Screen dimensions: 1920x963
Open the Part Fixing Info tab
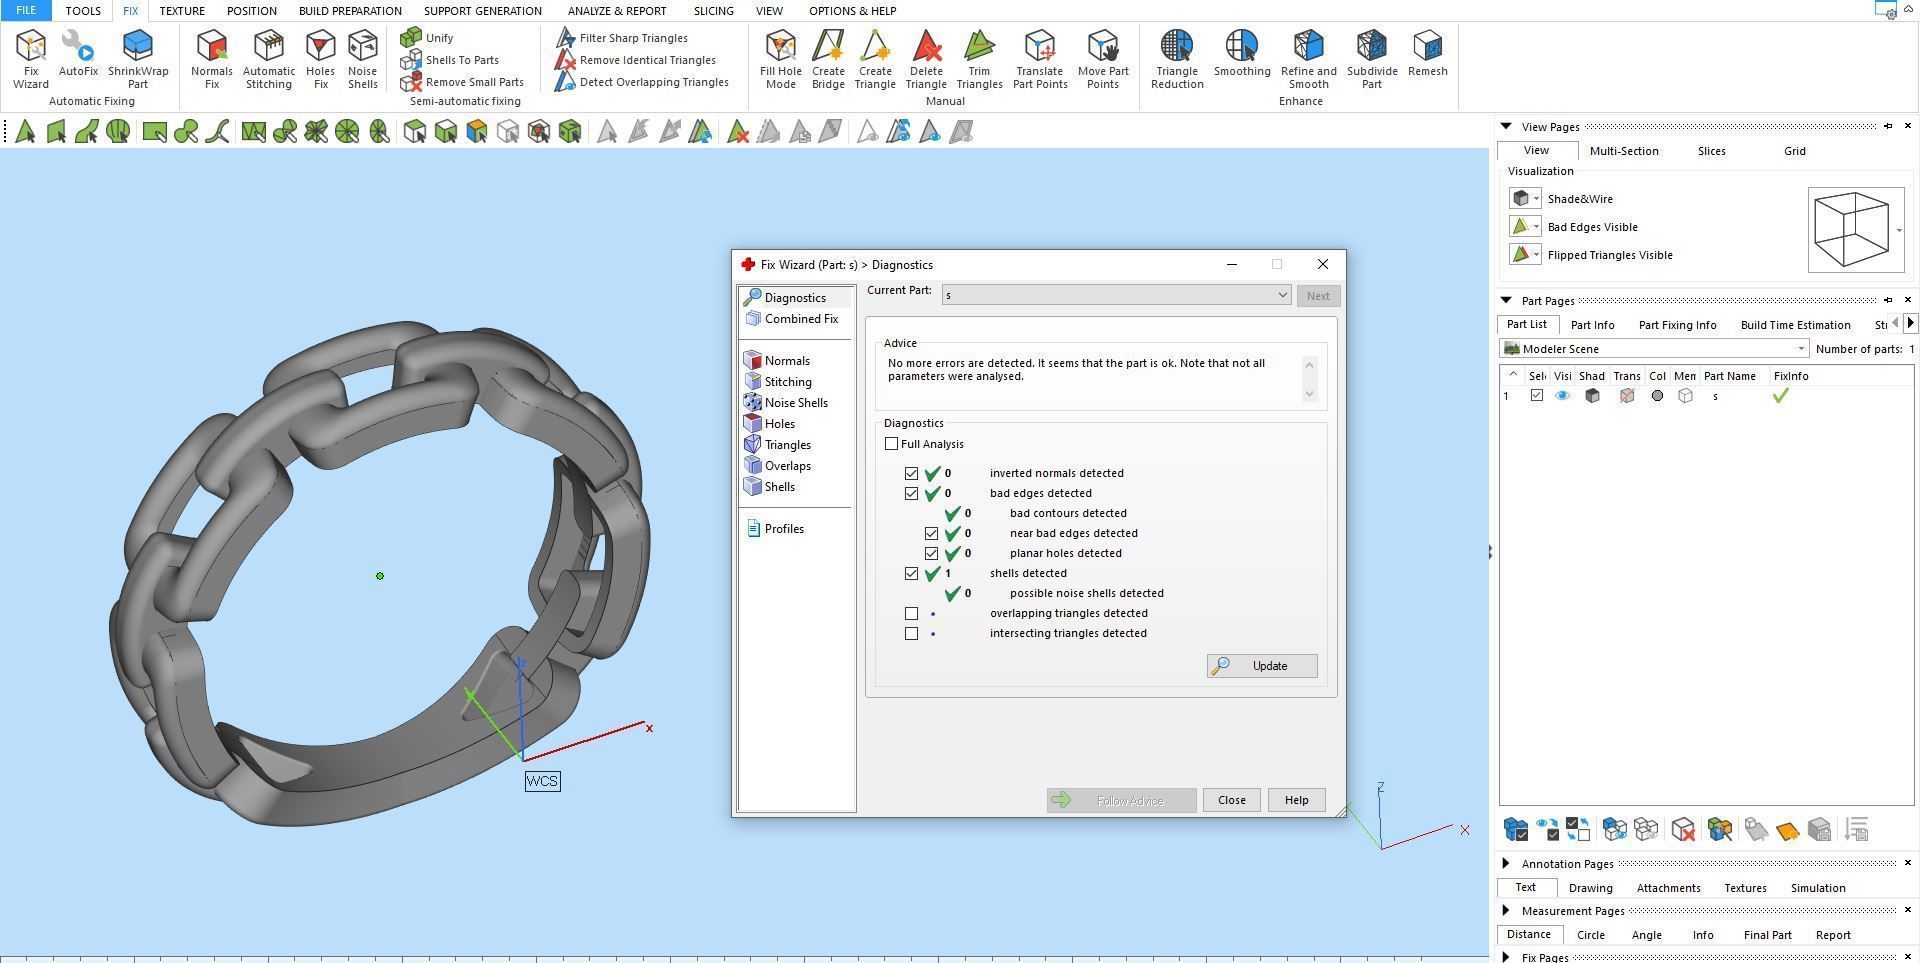point(1677,325)
